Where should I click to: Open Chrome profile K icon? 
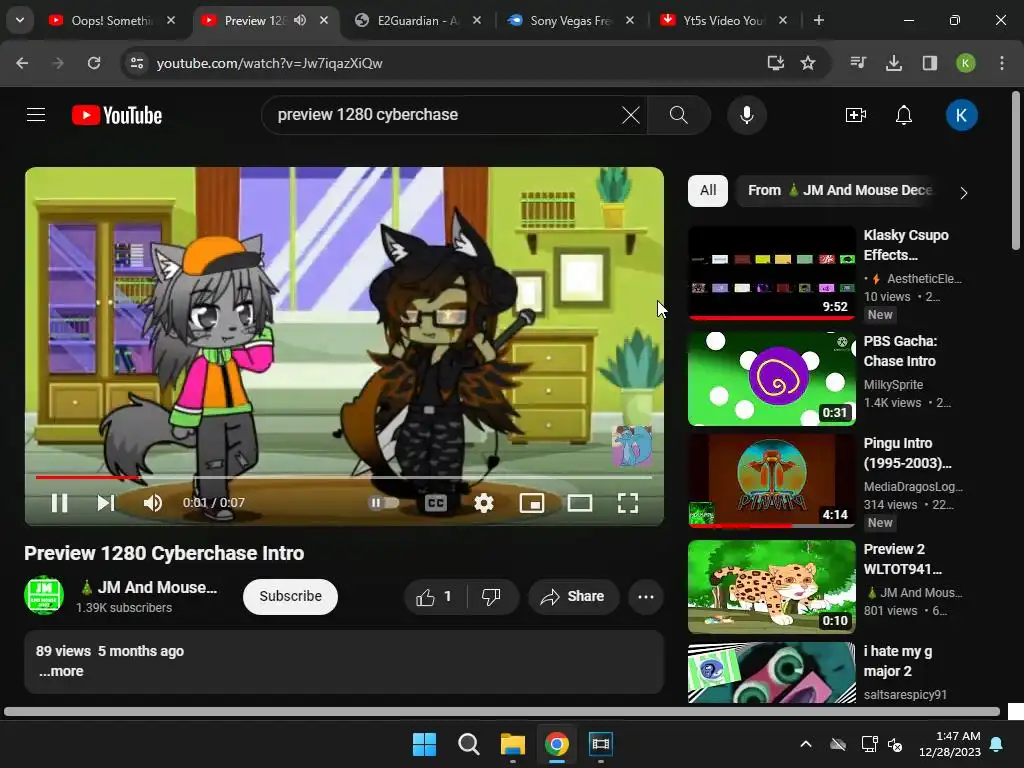[x=966, y=63]
